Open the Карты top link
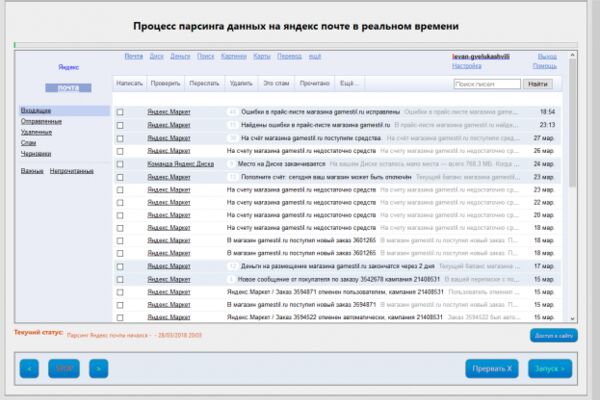The image size is (600, 400). (x=262, y=56)
